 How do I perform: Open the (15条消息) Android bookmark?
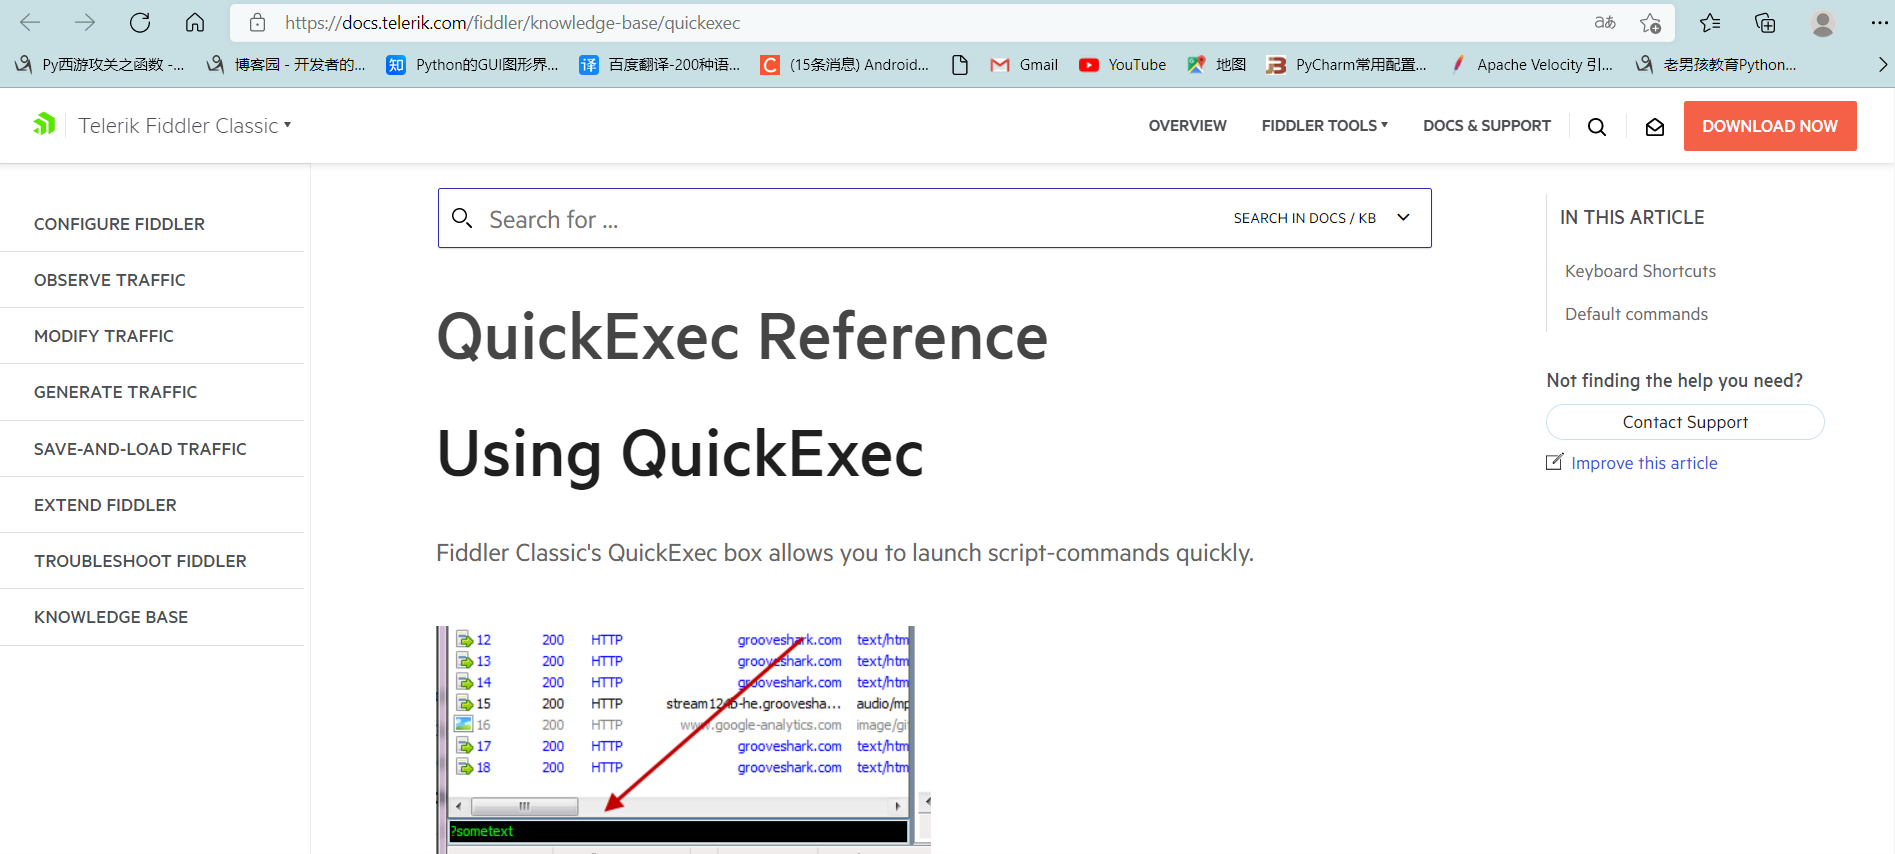[x=845, y=65]
